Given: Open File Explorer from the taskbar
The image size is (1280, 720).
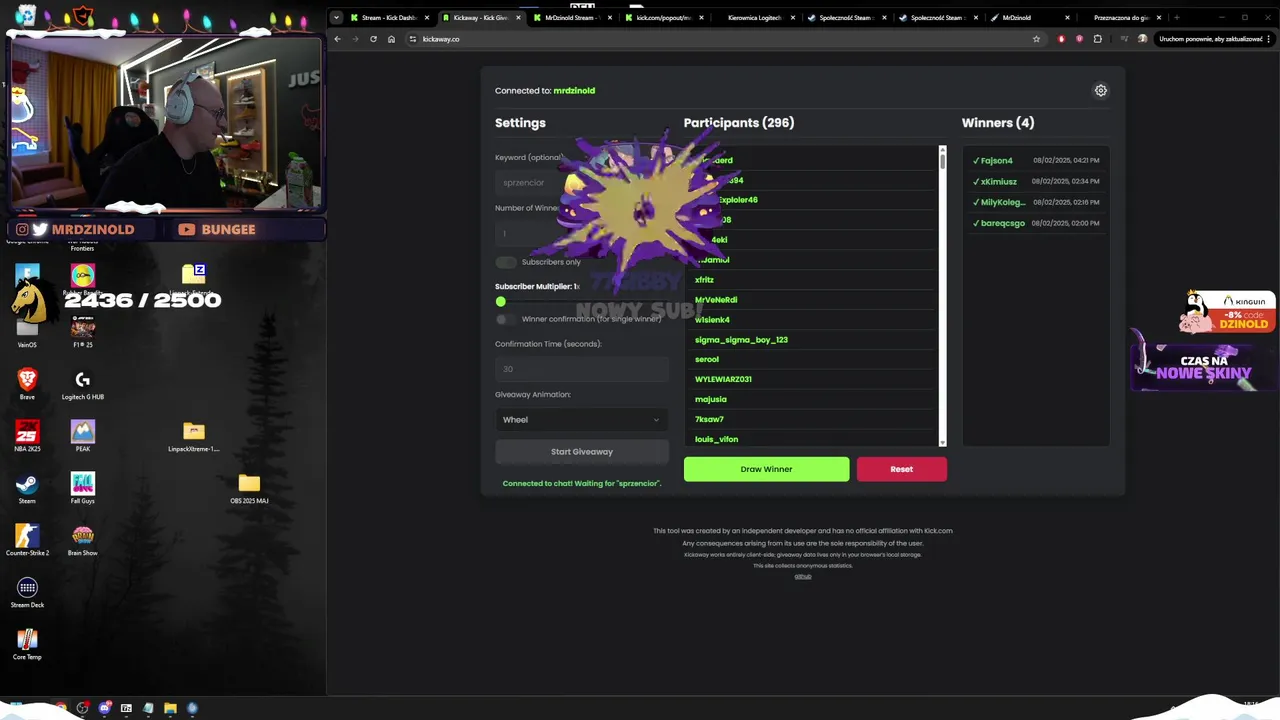Looking at the screenshot, I should 170,708.
